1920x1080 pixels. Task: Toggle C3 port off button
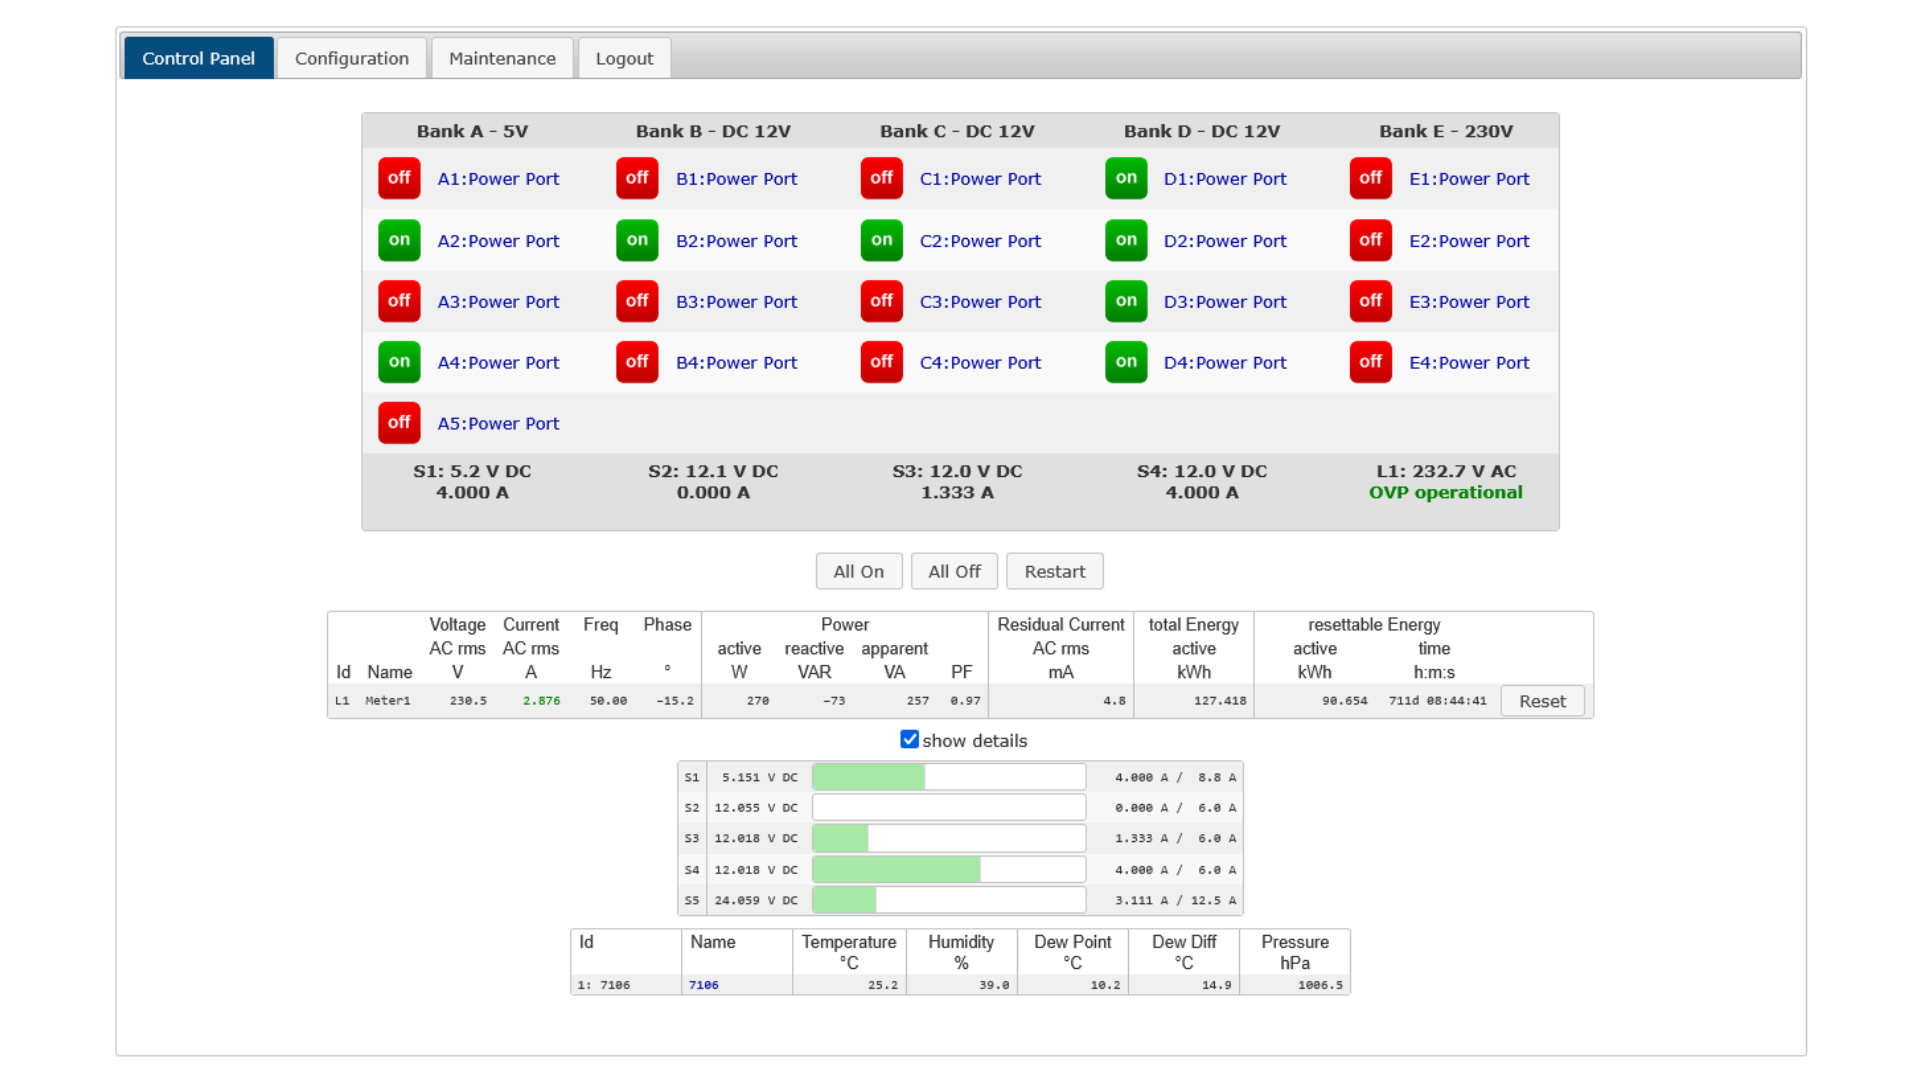coord(881,301)
